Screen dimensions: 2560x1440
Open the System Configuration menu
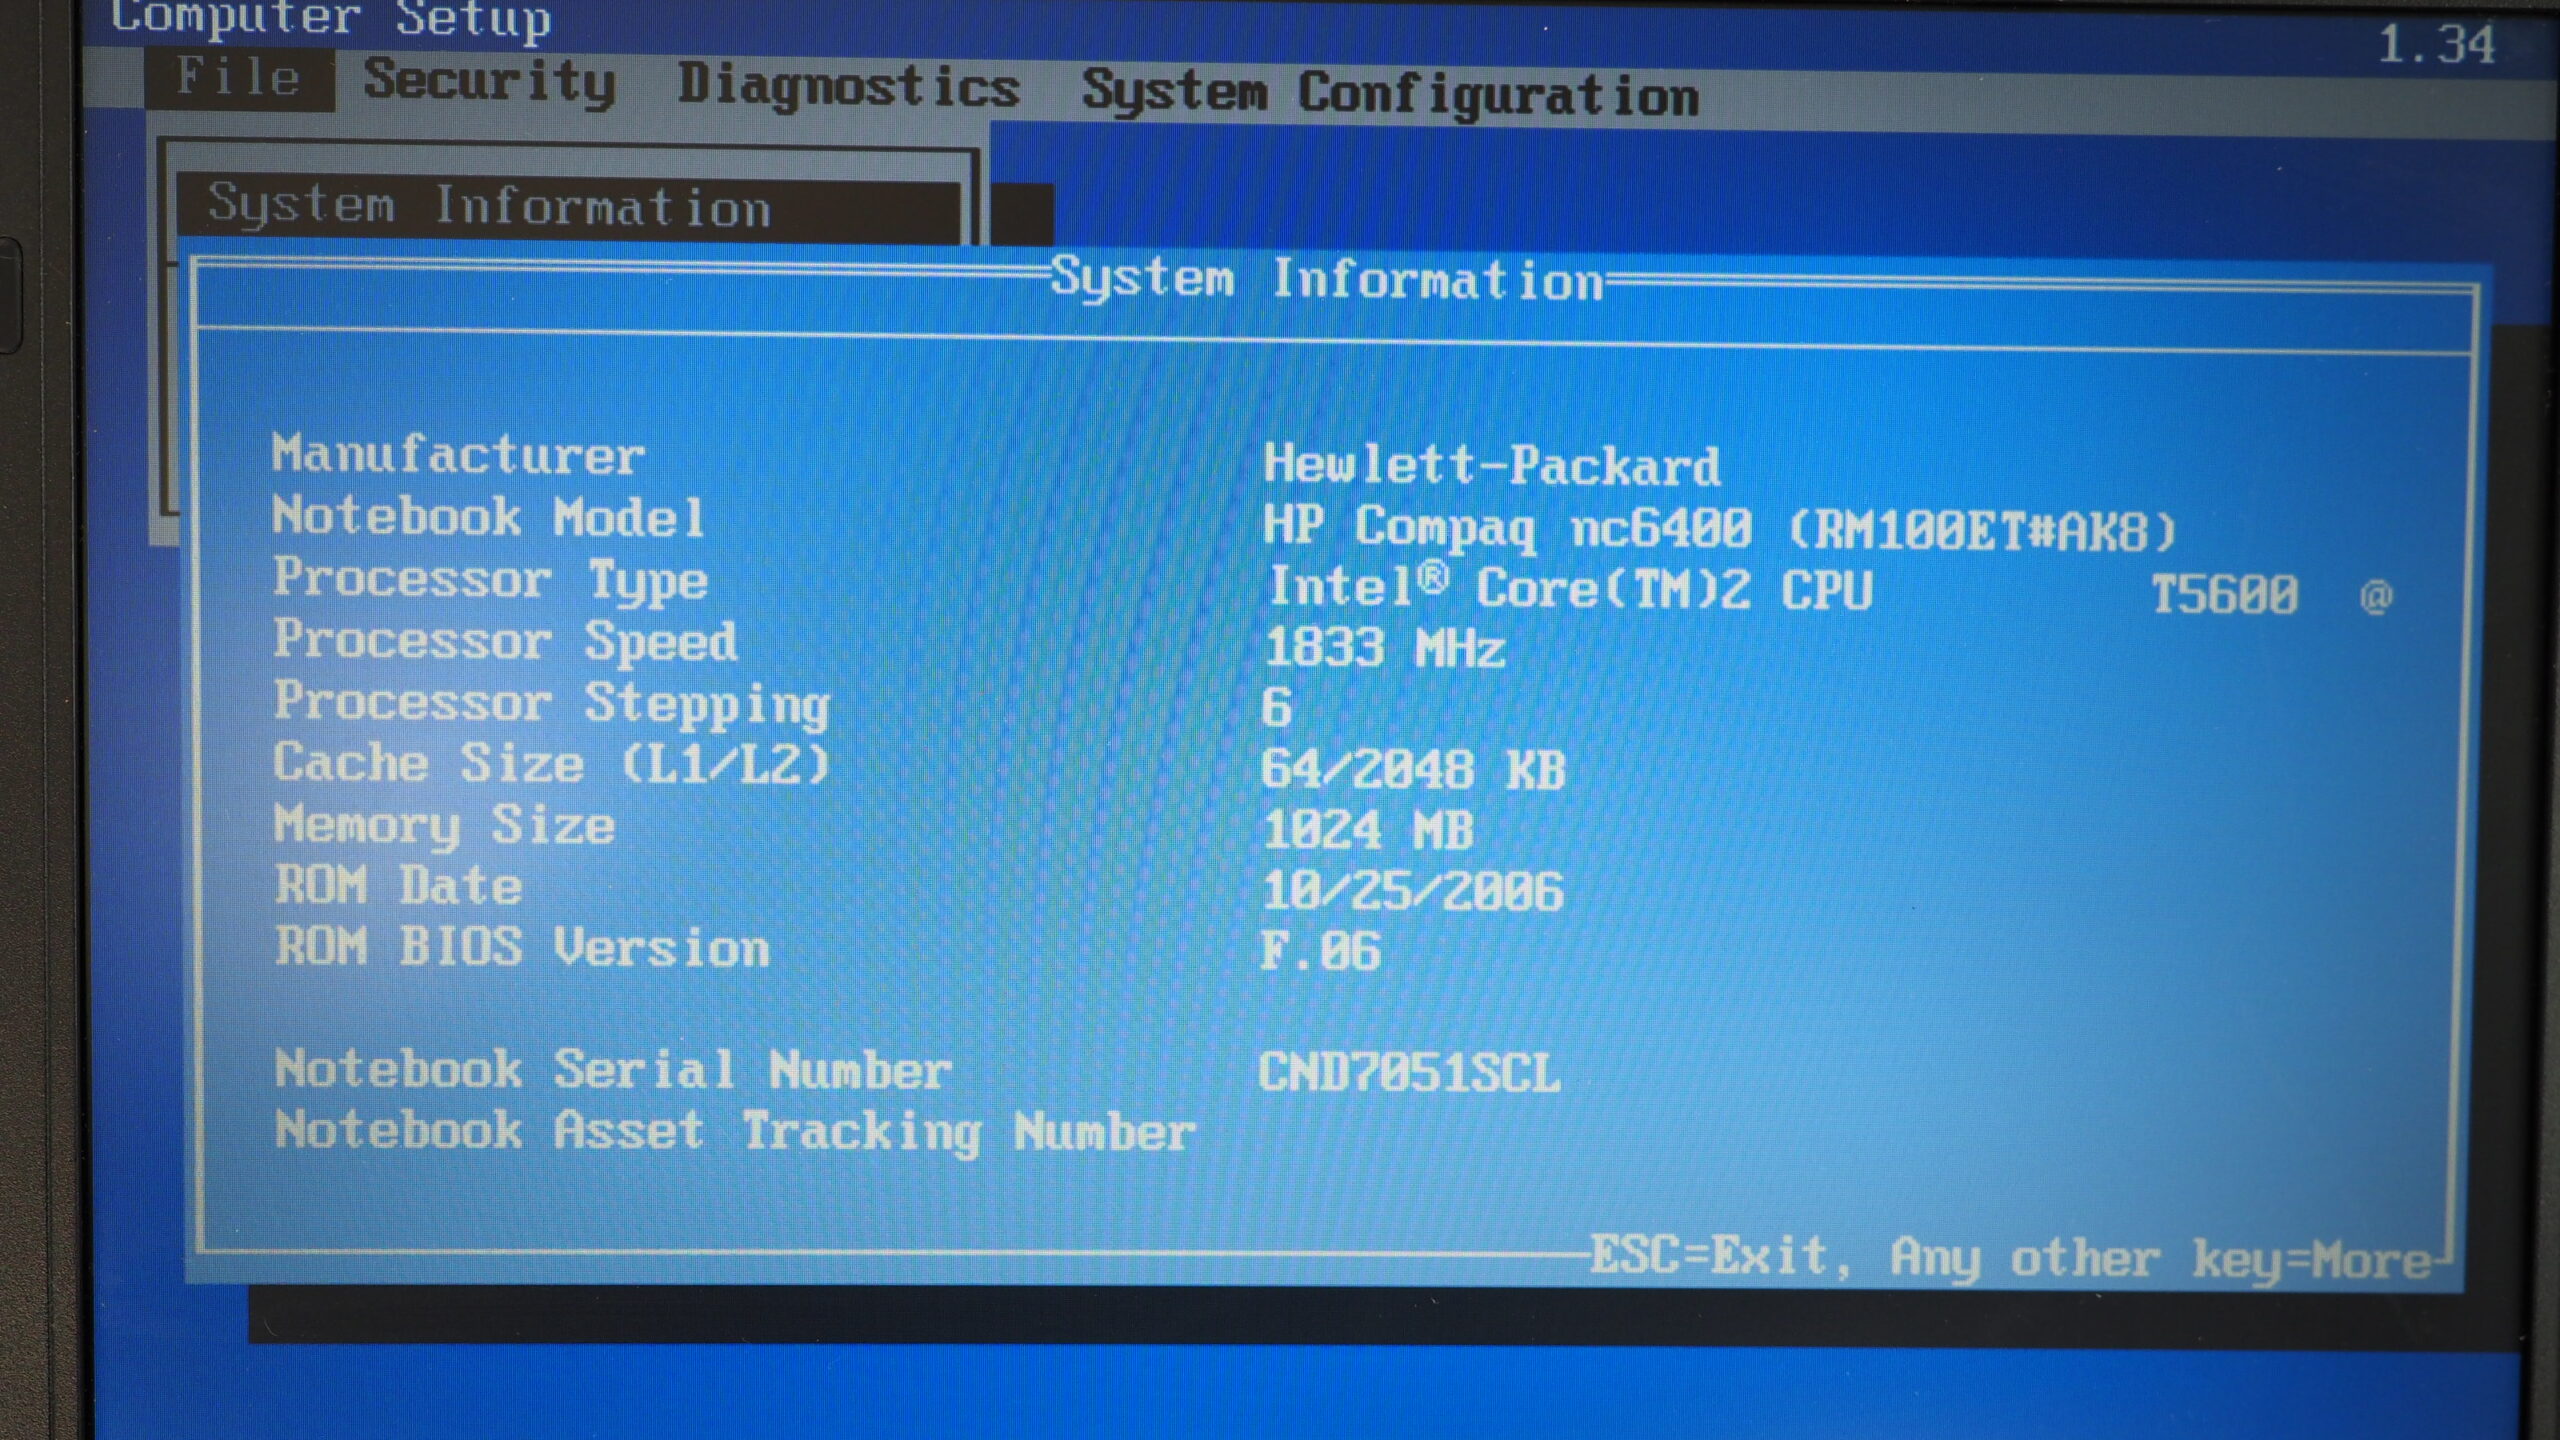[1390, 94]
